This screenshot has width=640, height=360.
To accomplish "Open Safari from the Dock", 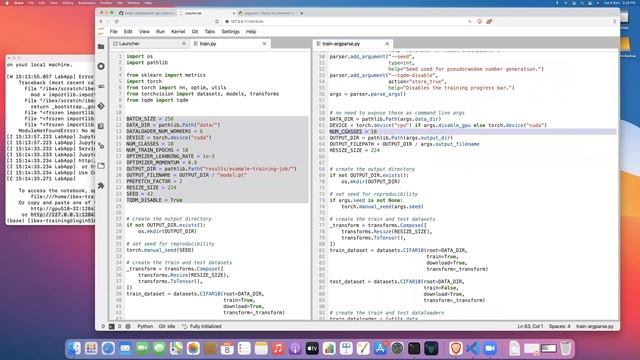I will tap(108, 348).
